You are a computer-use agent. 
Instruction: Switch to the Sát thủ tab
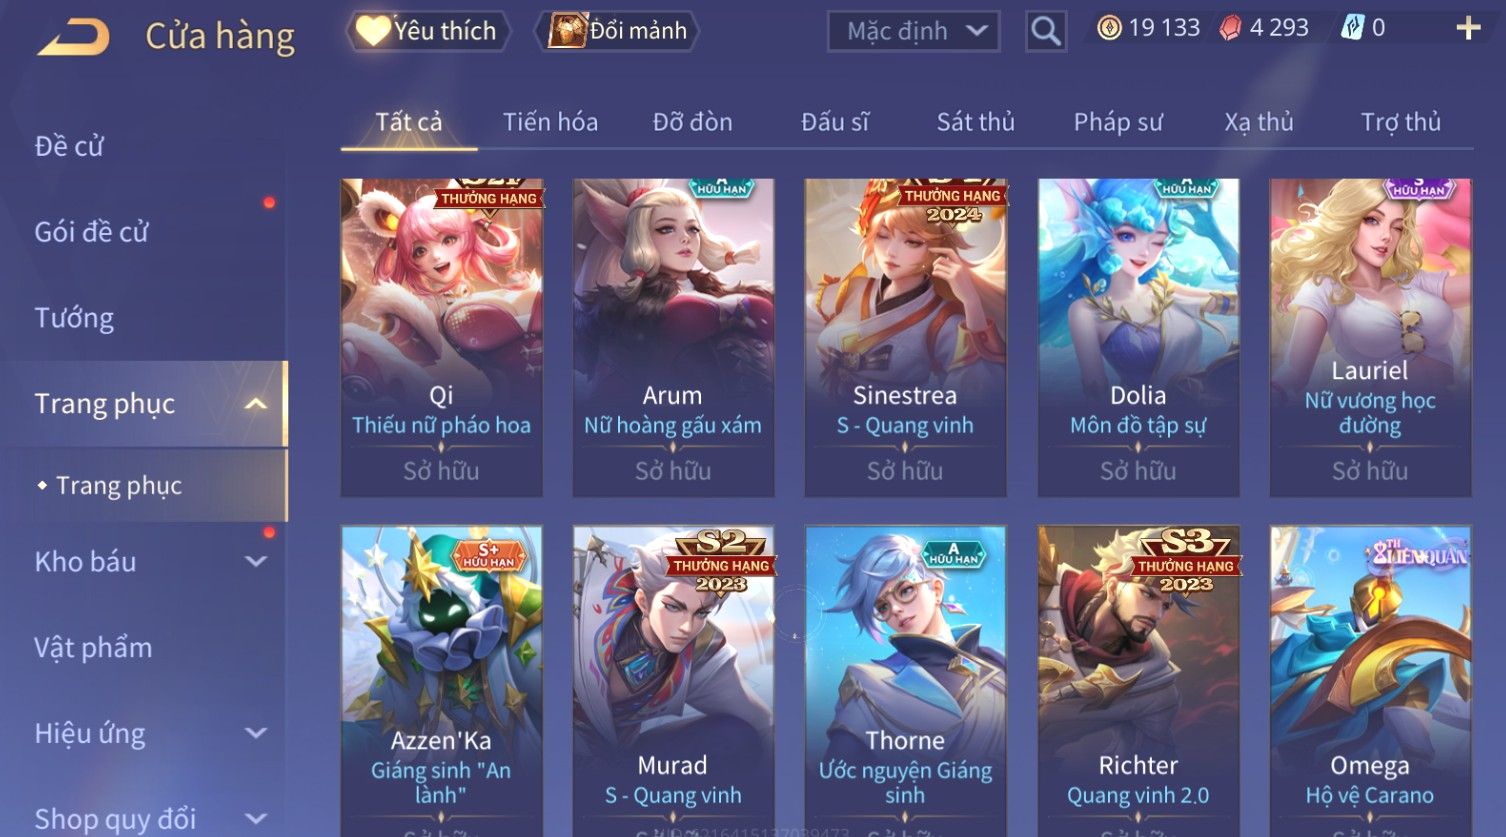point(975,122)
